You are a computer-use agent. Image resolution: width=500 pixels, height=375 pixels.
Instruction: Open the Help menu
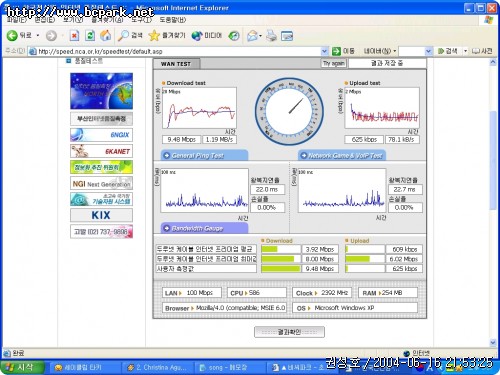tap(172, 20)
